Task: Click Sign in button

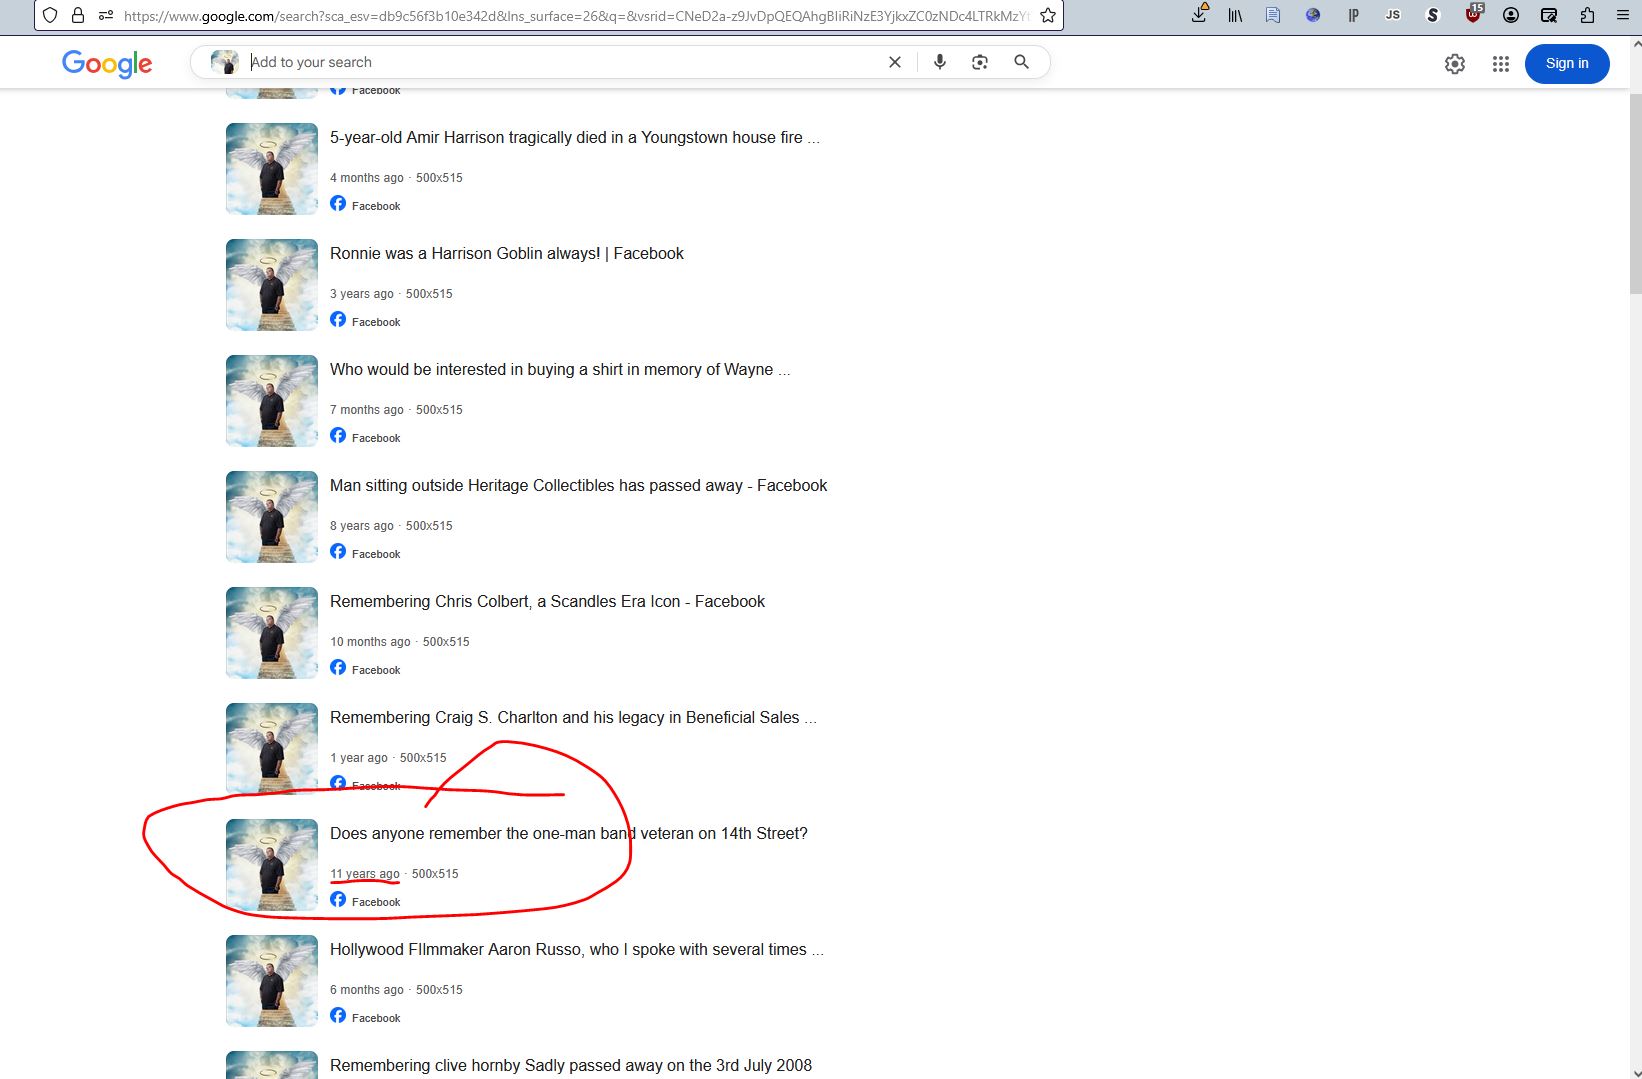Action: [x=1567, y=63]
